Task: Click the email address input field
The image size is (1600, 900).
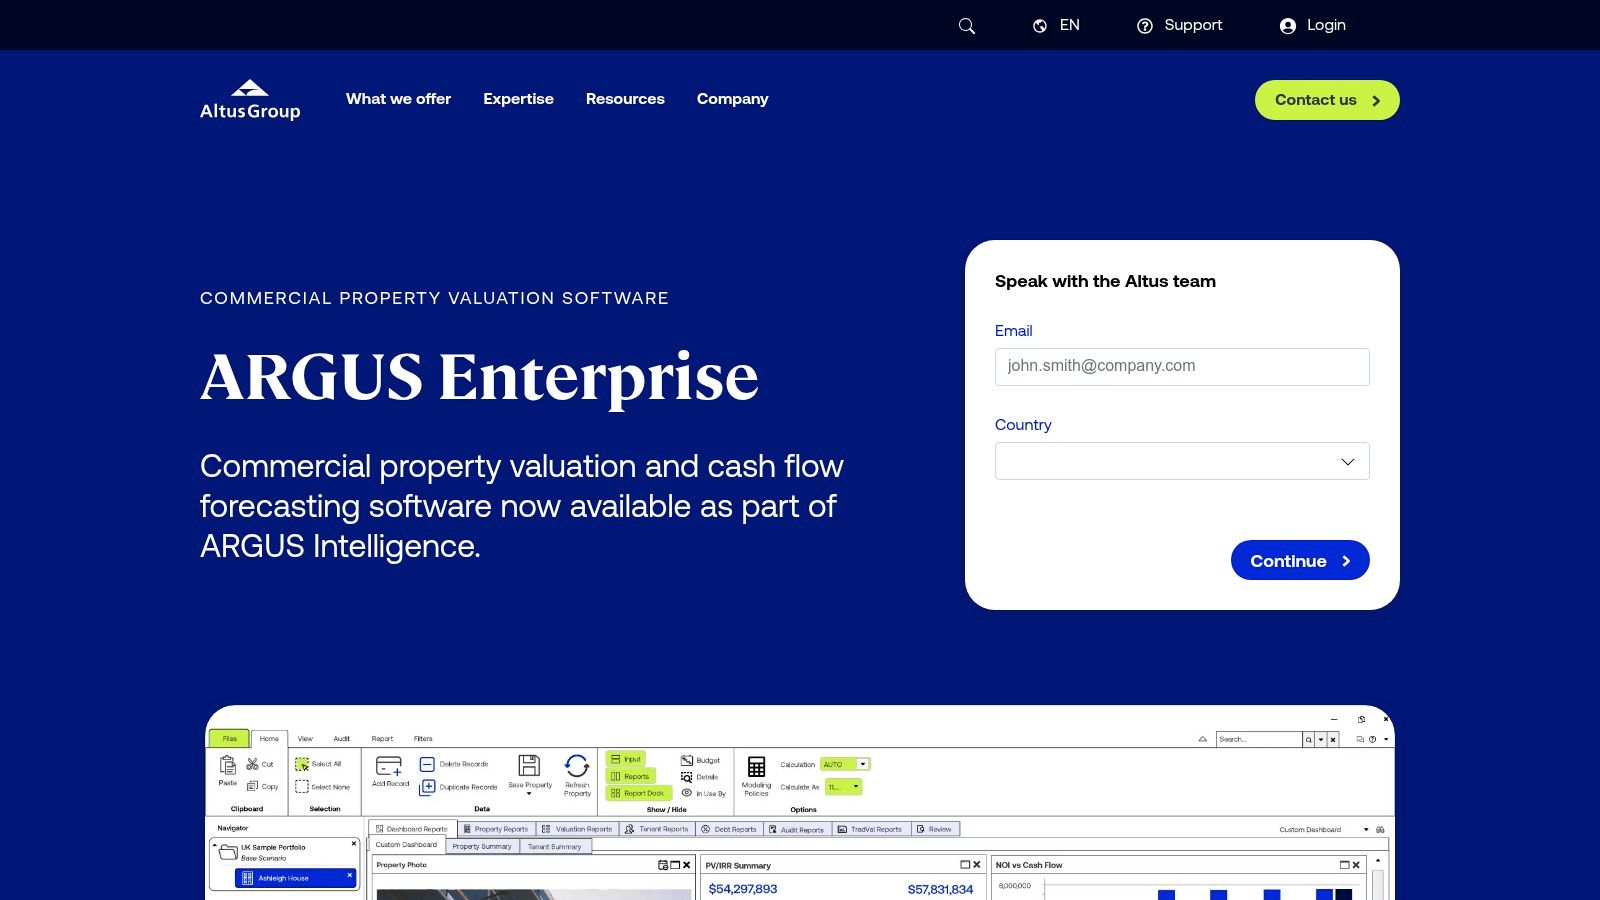Action: pos(1182,366)
